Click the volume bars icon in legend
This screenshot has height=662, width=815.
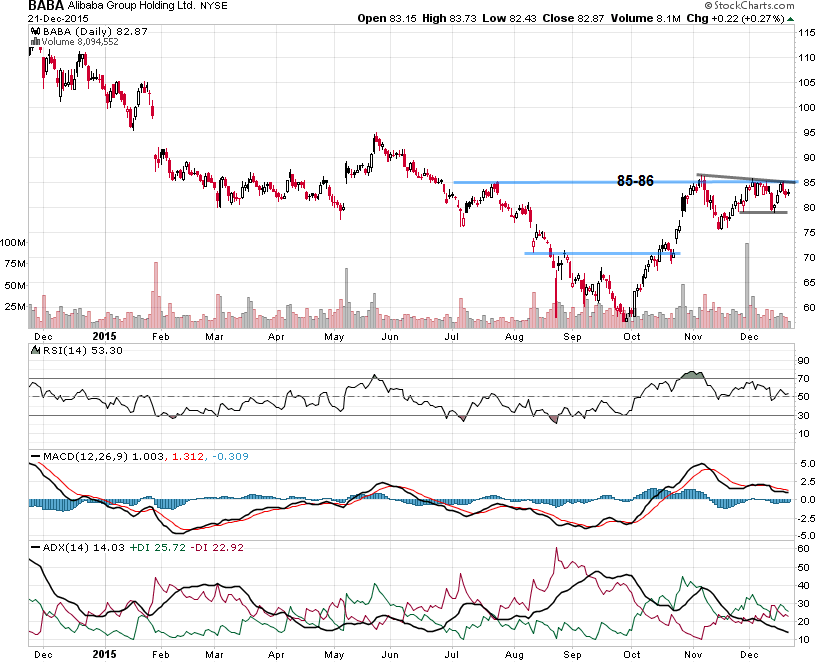36,42
